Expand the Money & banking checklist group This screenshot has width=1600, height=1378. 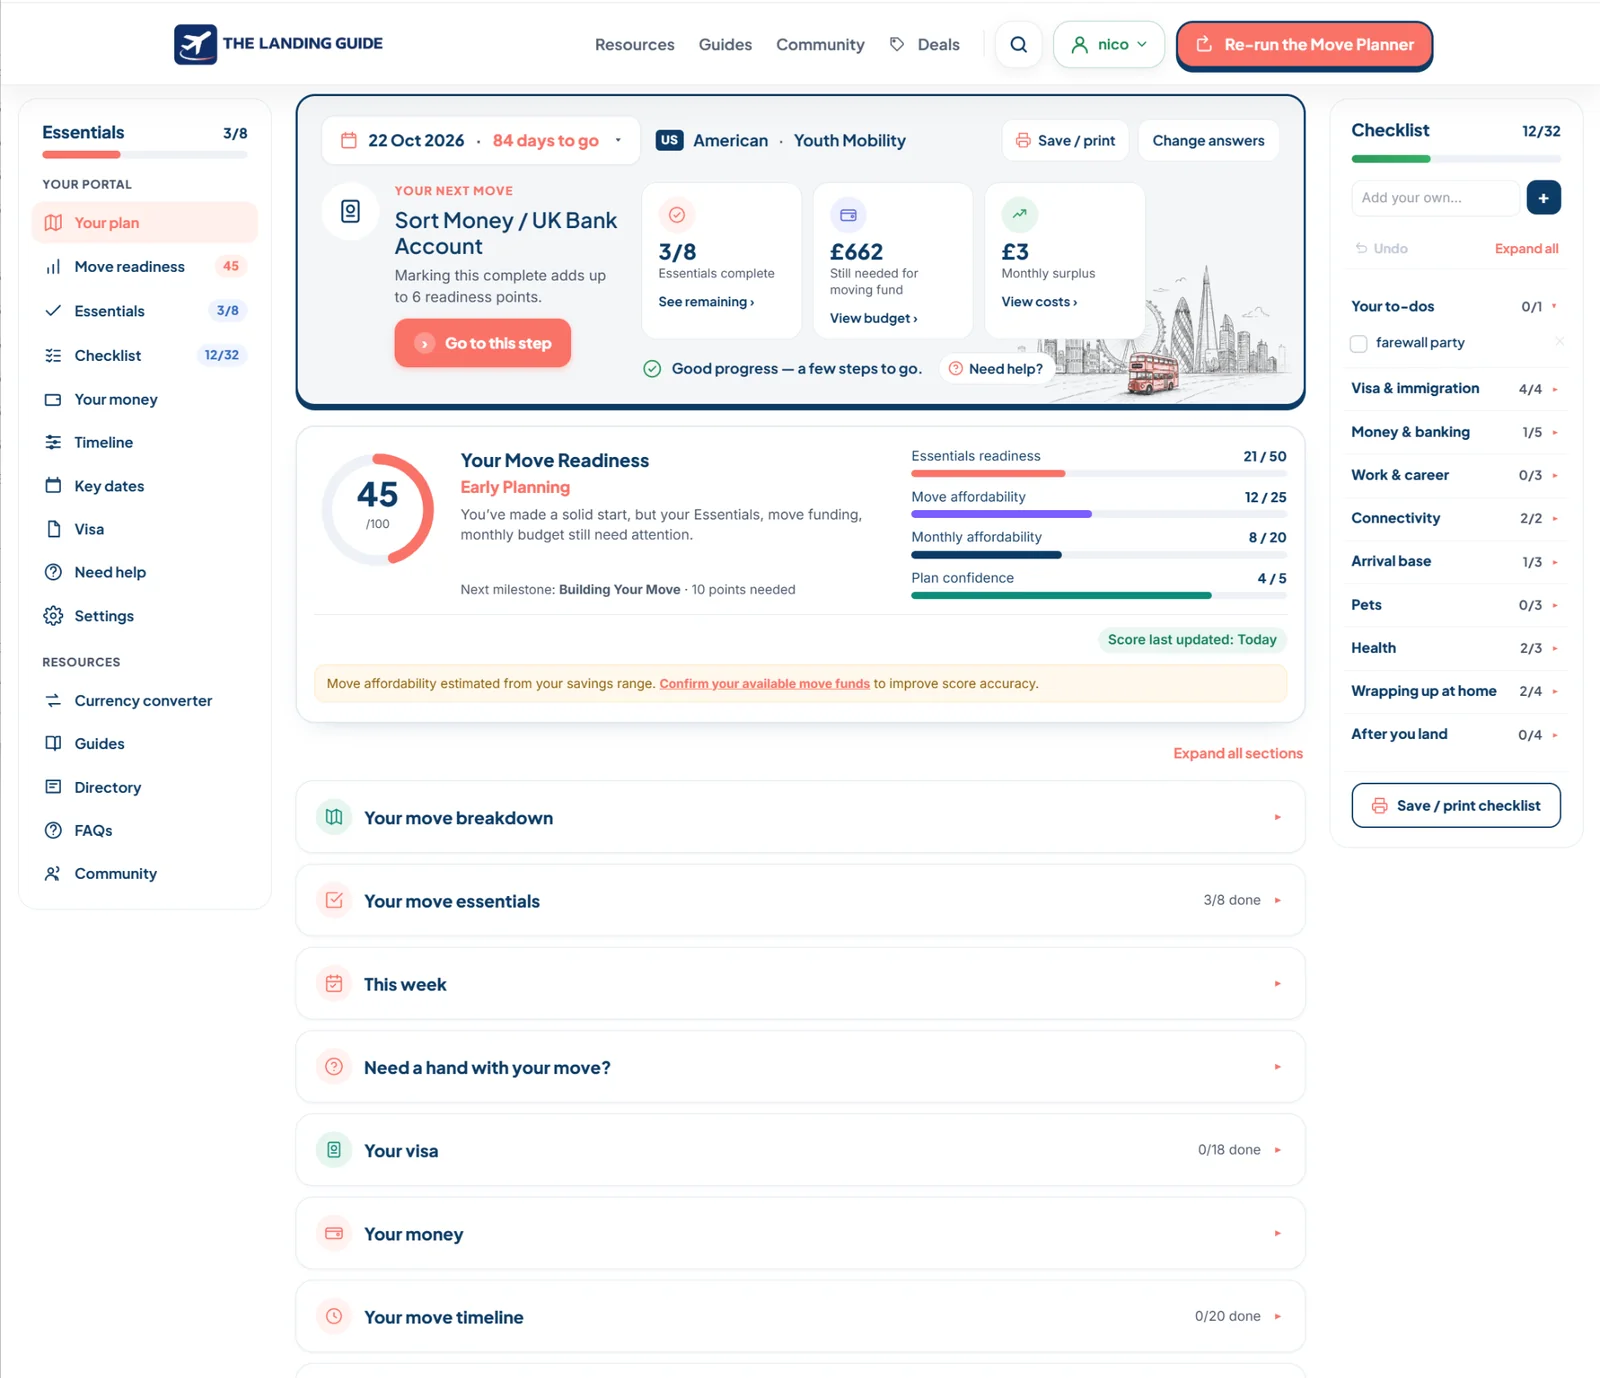pyautogui.click(x=1455, y=432)
